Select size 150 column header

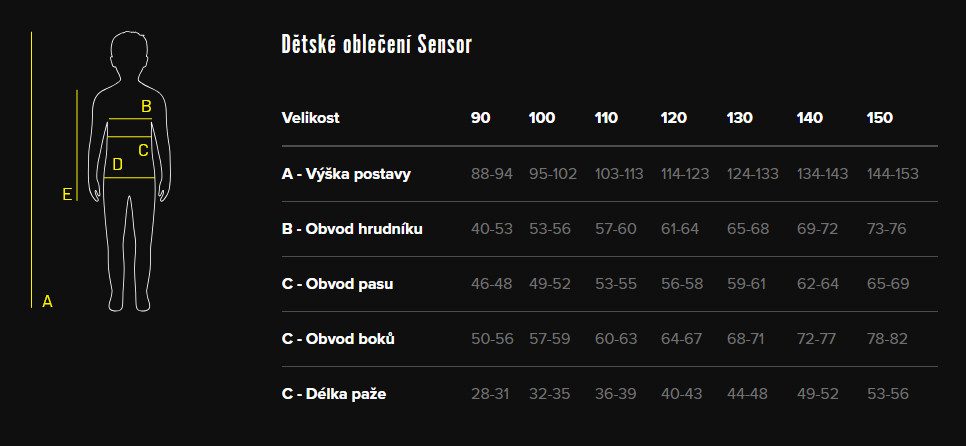coord(880,118)
